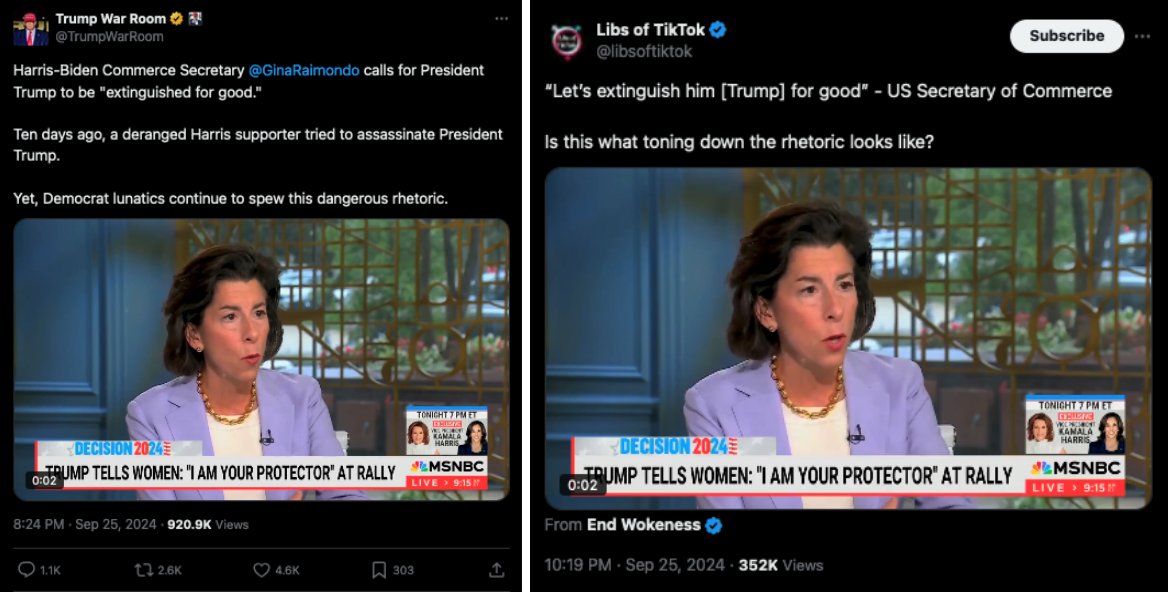This screenshot has width=1168, height=592.
Task: Open Libs of TikTok profile avatar
Action: click(567, 40)
